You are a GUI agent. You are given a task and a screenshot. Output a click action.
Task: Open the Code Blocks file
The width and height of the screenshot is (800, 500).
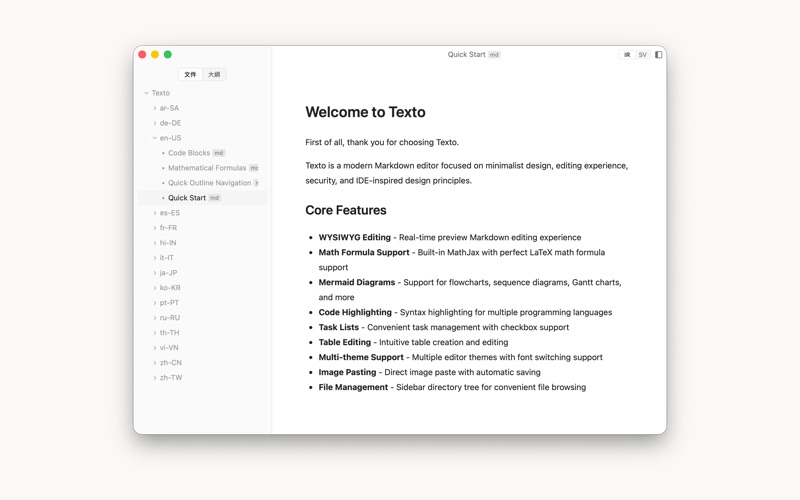click(203, 153)
